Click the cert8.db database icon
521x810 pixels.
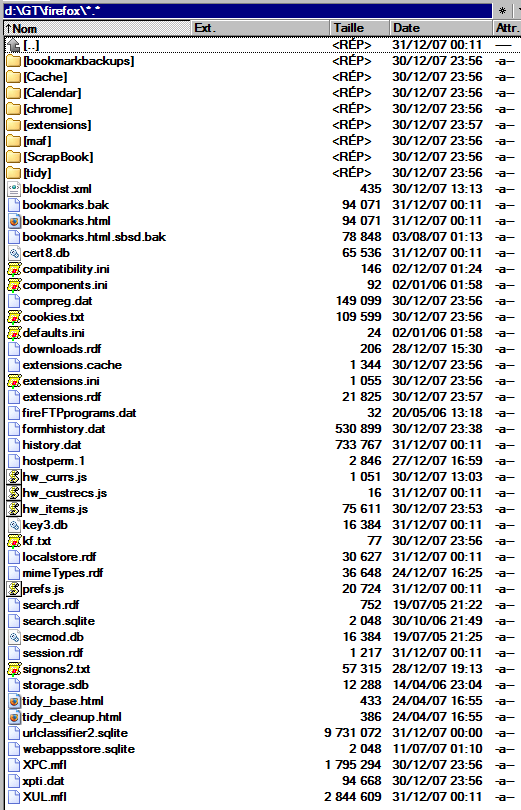(14, 254)
